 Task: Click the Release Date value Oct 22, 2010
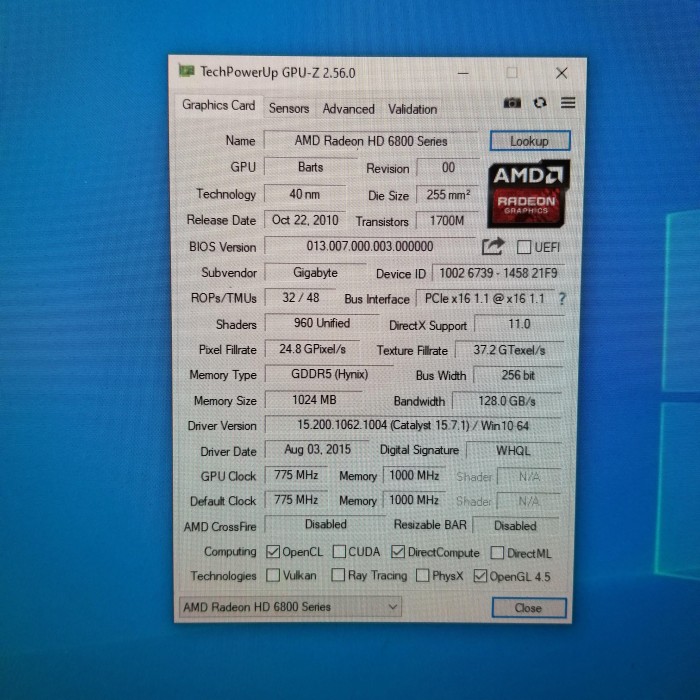tap(305, 220)
